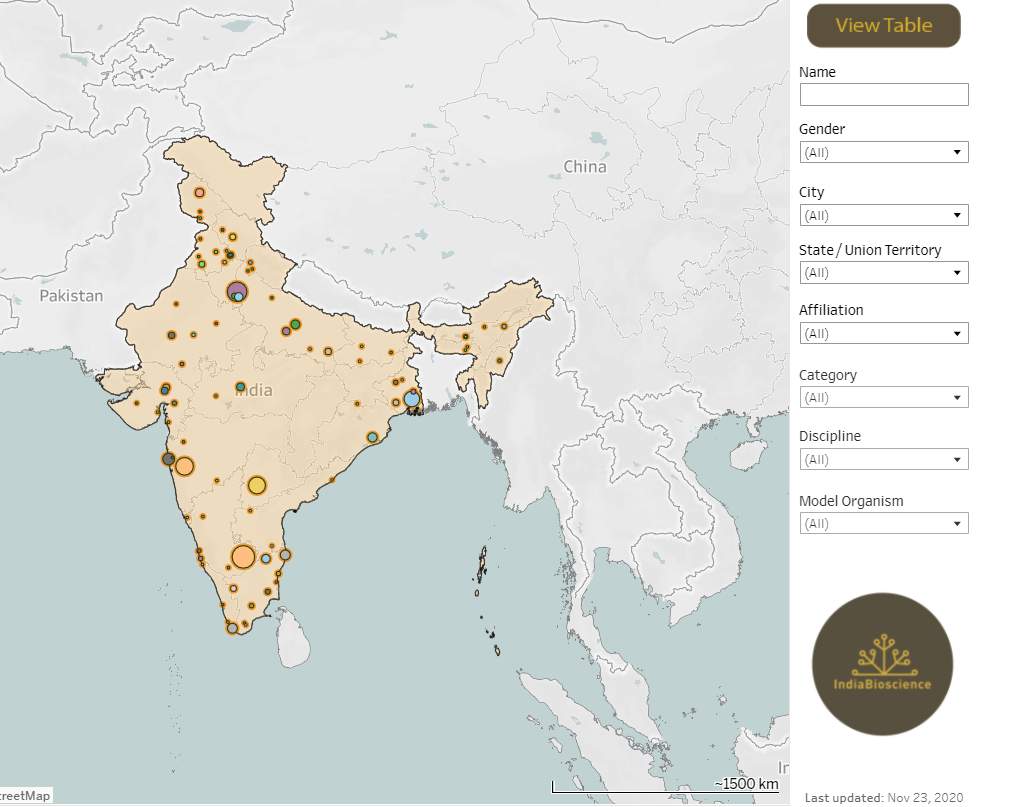Expand the Discipline dropdown
Viewport: 1024px width, 807px height.
pyautogui.click(x=884, y=459)
